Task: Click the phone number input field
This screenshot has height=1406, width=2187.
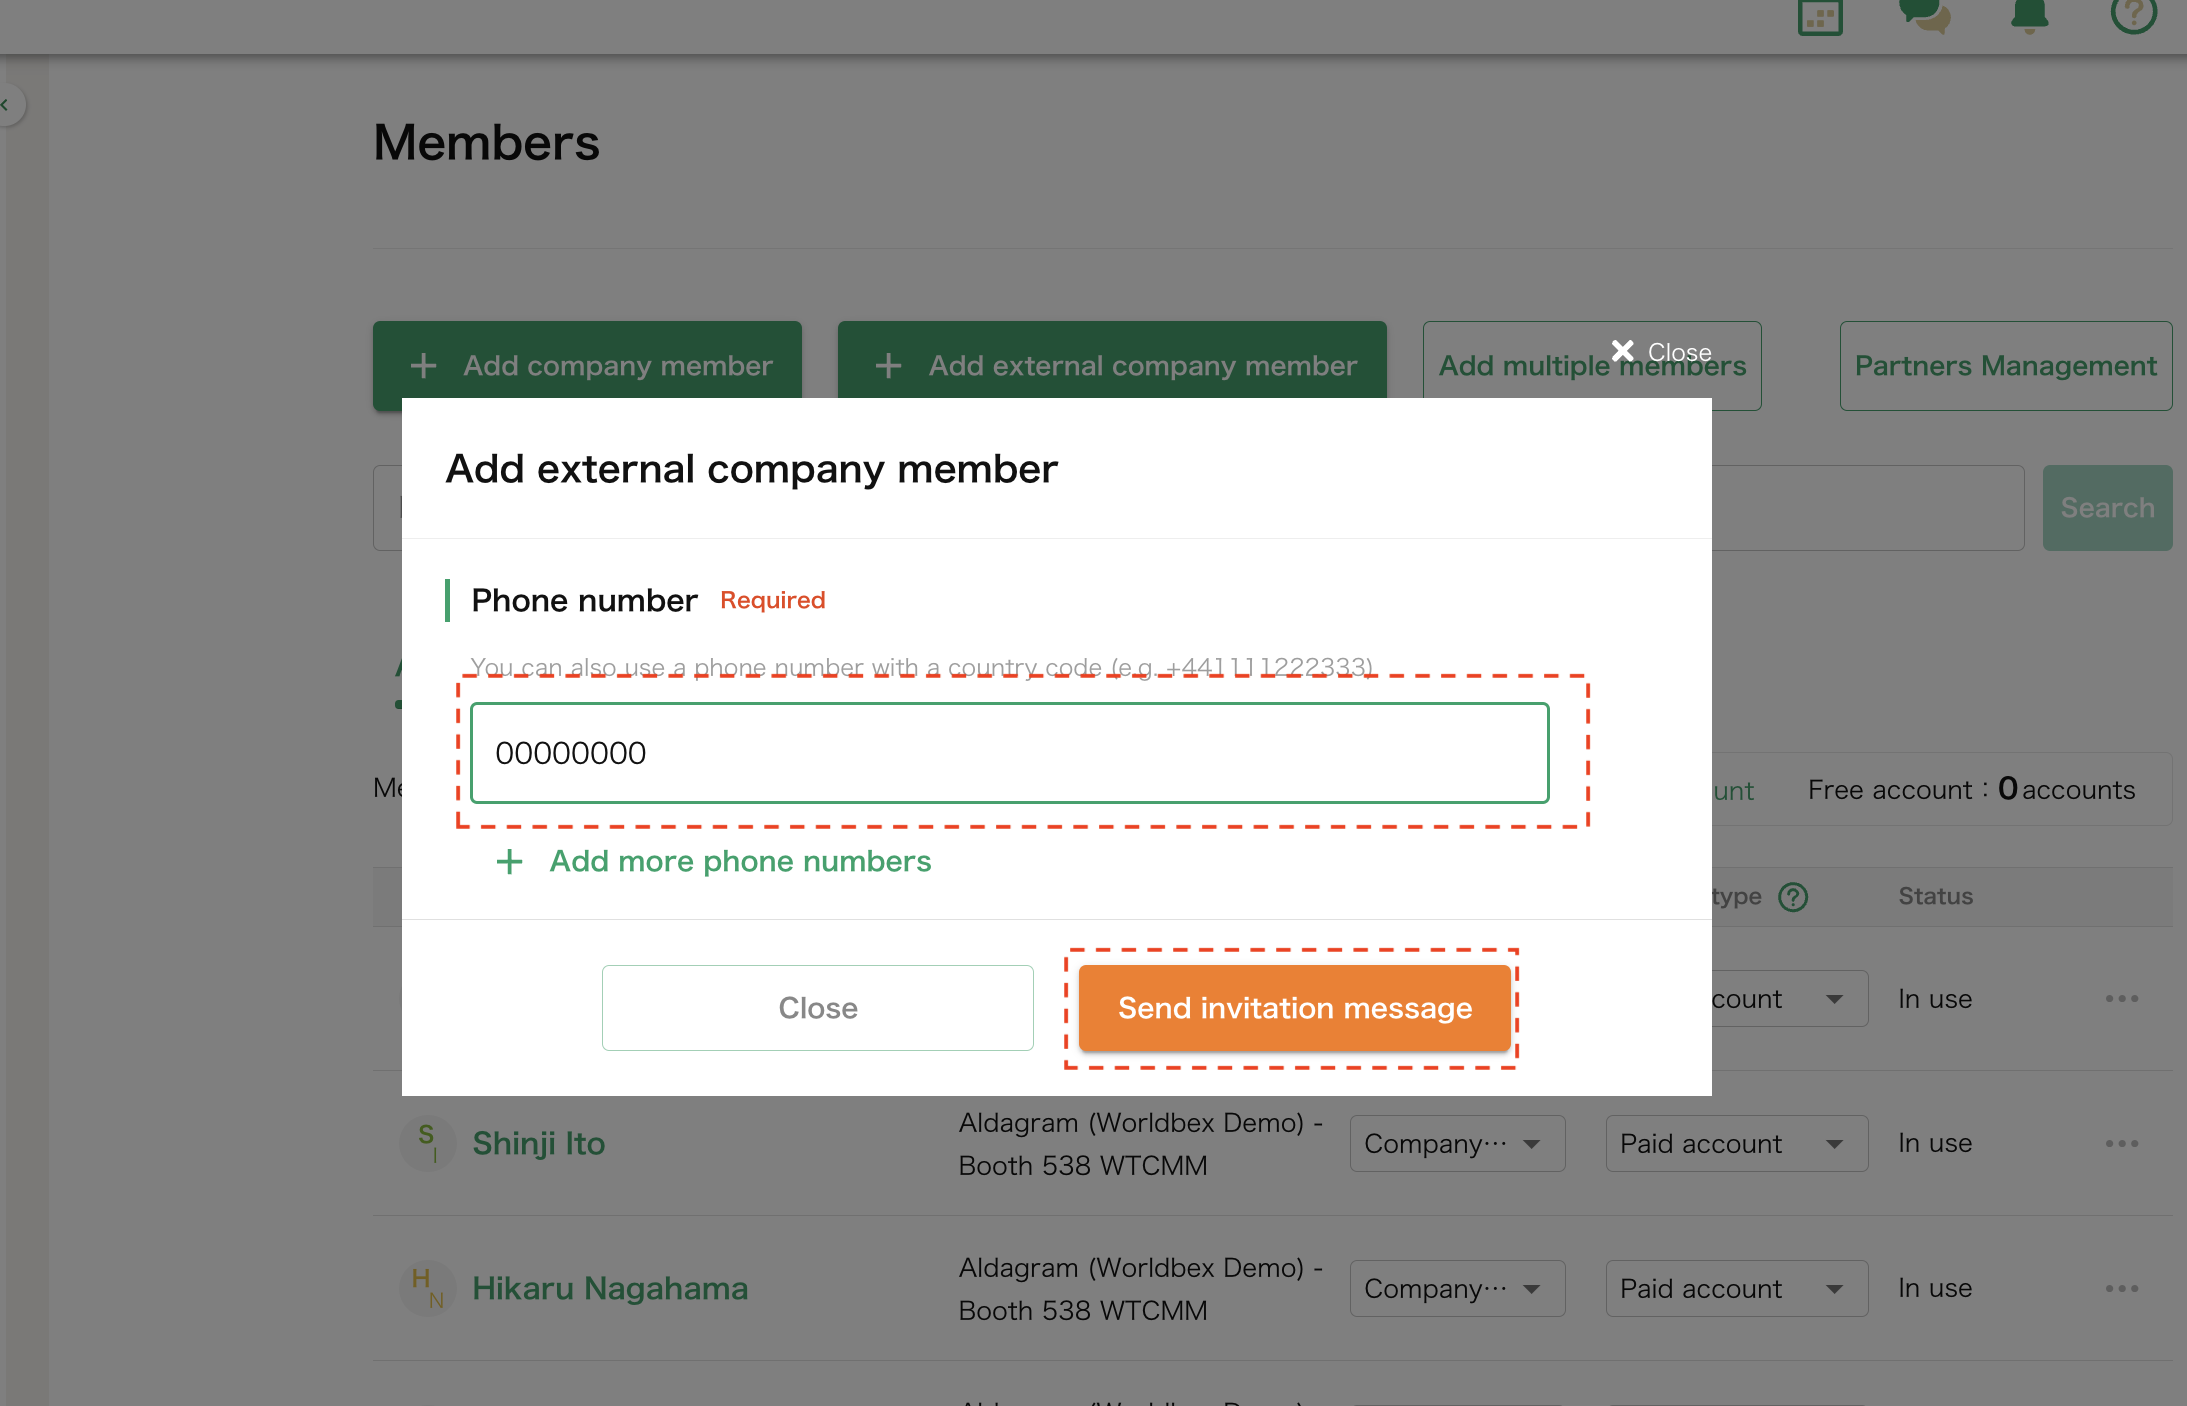Action: coord(1009,753)
